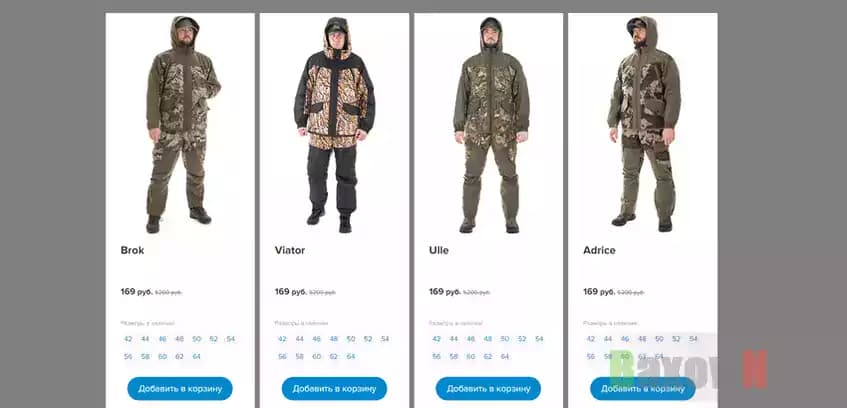Open the Brok product title link

[132, 250]
